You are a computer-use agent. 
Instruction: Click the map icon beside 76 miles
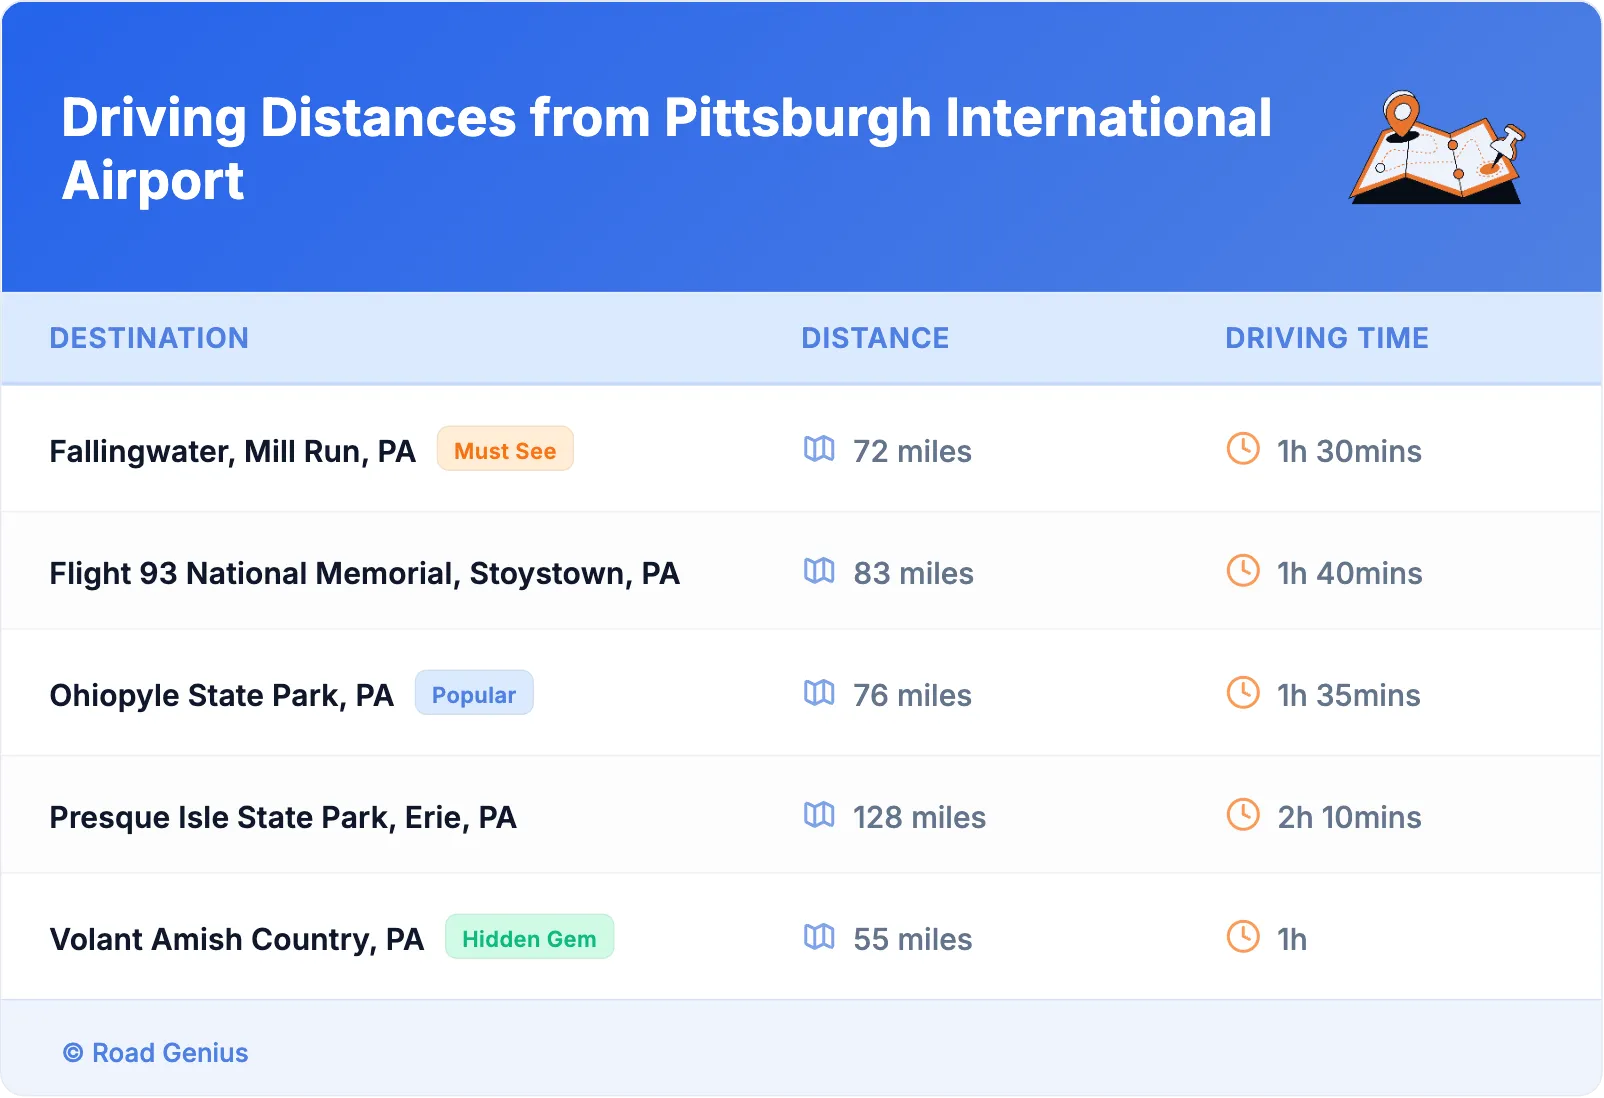(819, 693)
